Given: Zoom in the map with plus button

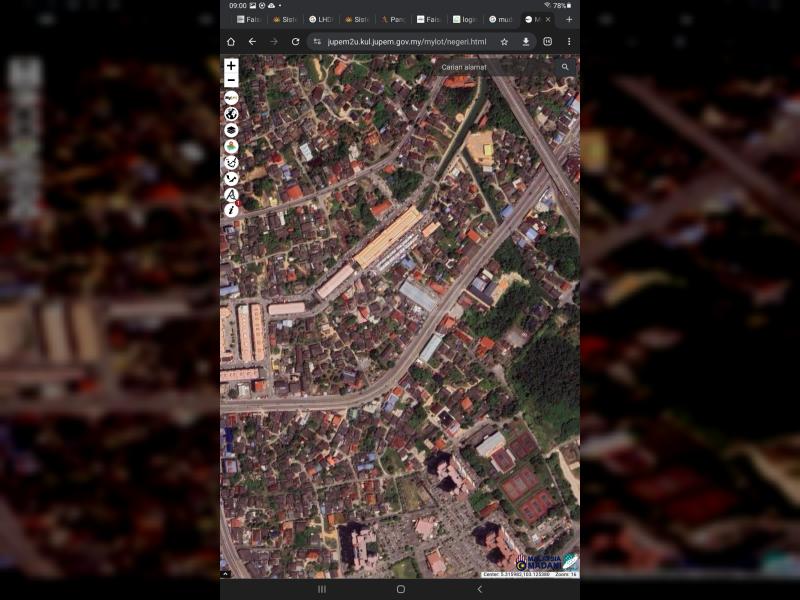Looking at the screenshot, I should pos(231,65).
